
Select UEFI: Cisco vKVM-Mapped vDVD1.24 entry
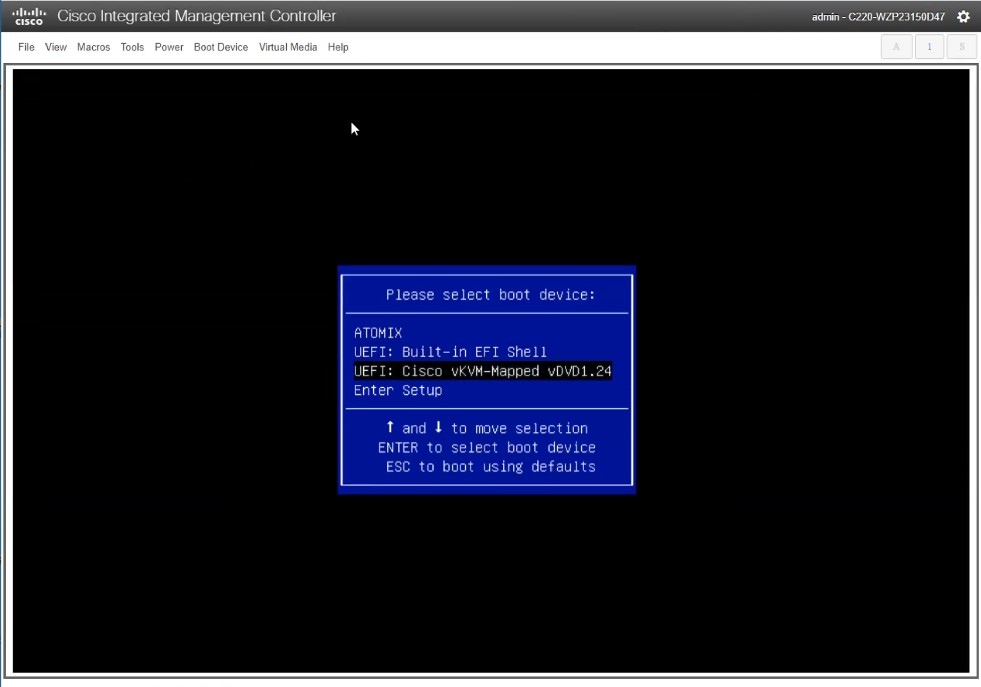pos(482,371)
